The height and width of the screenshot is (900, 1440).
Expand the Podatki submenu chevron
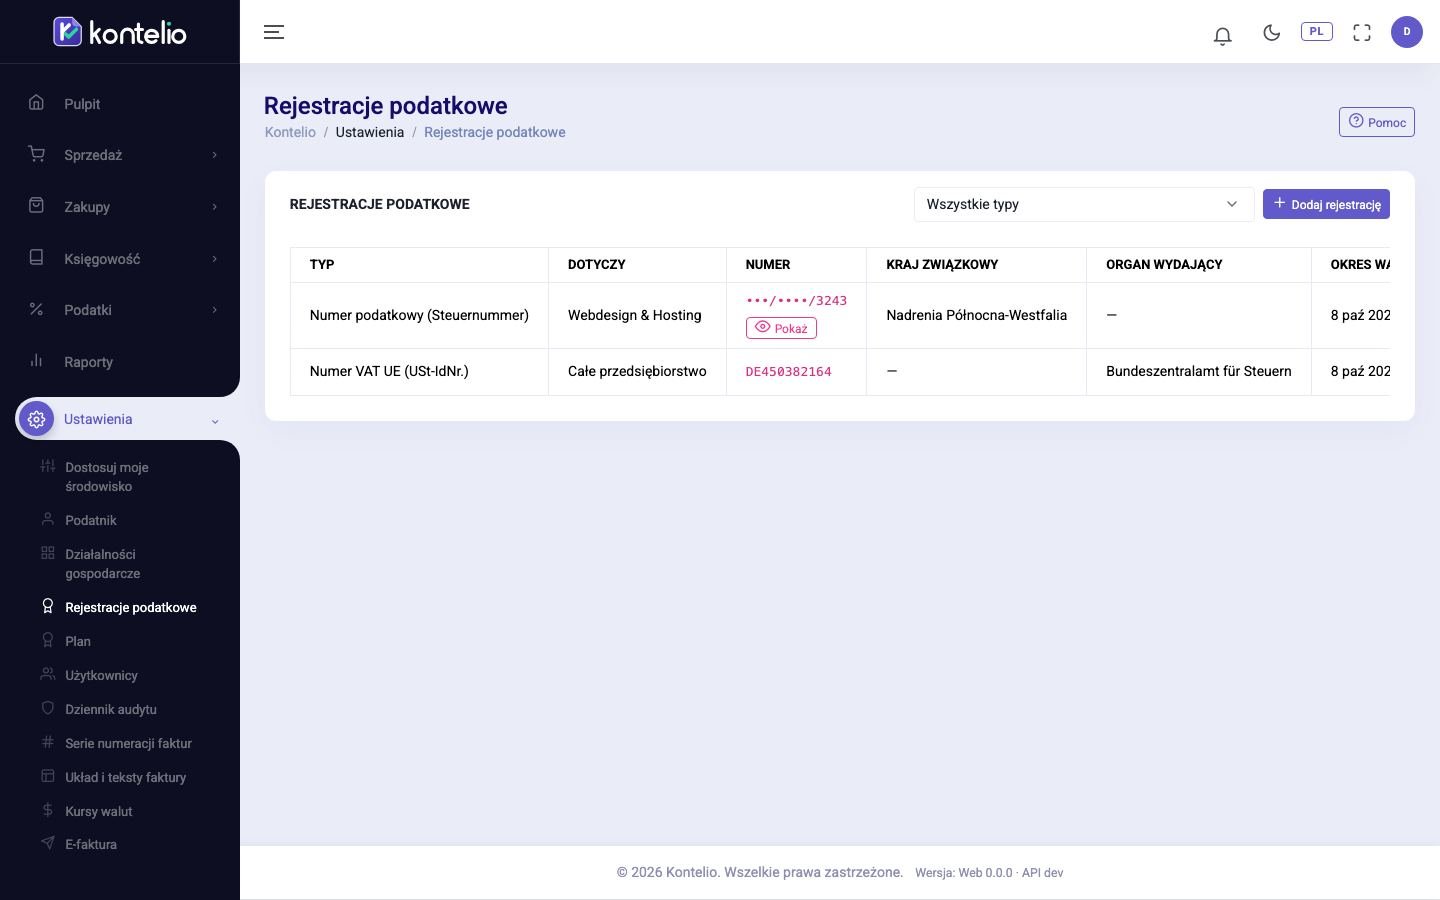[x=214, y=310]
